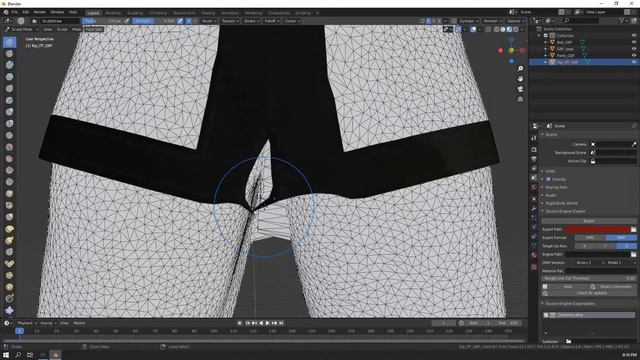Open the Render properties tab

534,149
